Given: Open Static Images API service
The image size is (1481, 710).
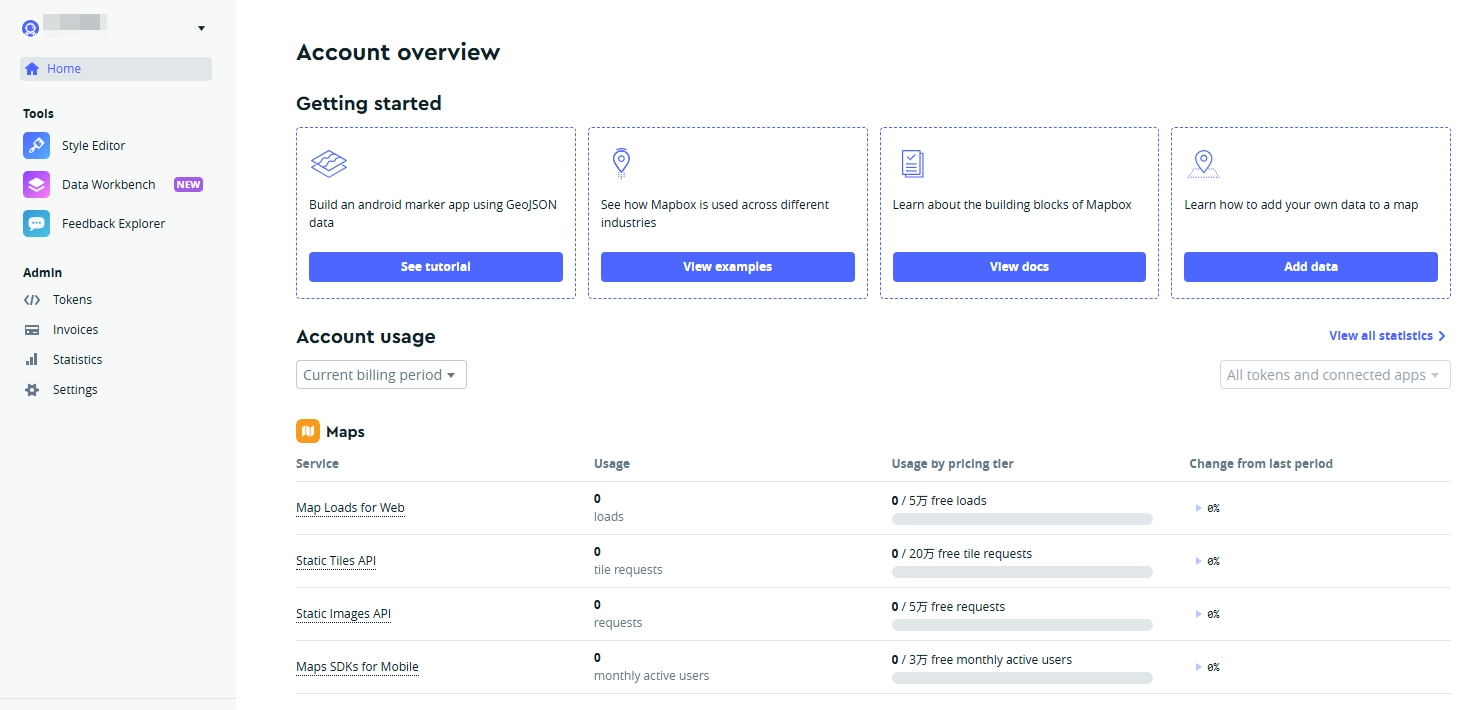Looking at the screenshot, I should click(344, 614).
